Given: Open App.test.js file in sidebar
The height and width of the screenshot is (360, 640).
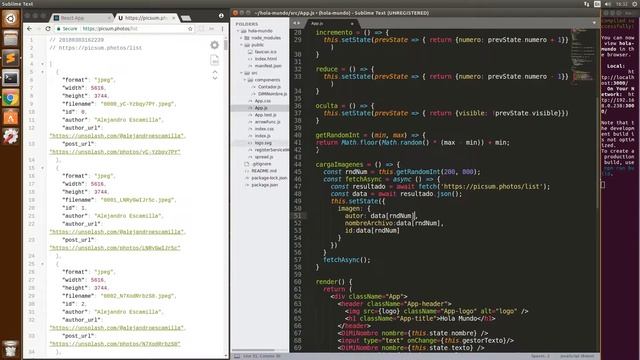Looking at the screenshot, I should (266, 115).
